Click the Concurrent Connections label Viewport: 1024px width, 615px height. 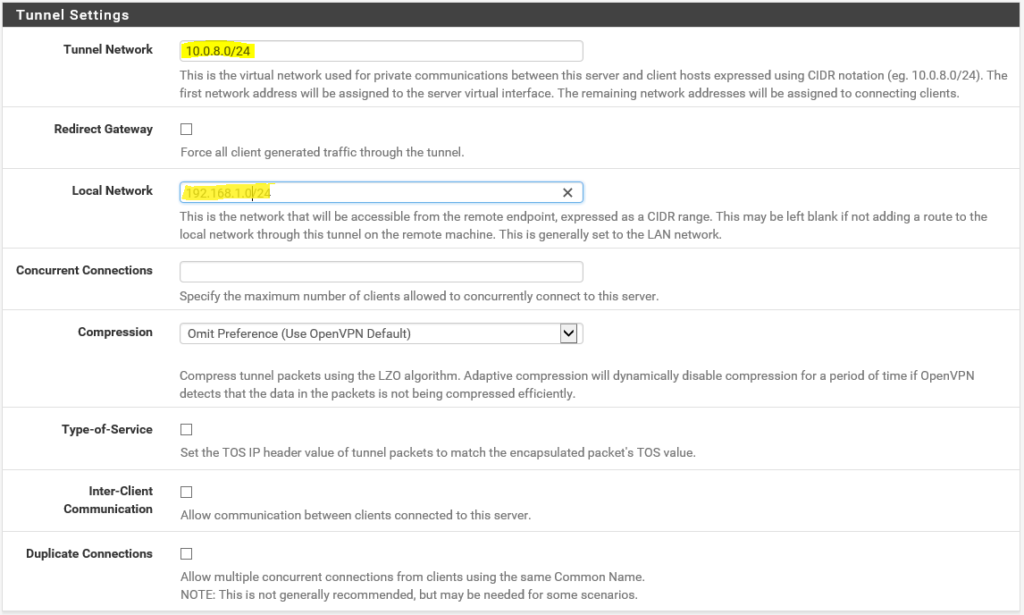click(x=84, y=271)
